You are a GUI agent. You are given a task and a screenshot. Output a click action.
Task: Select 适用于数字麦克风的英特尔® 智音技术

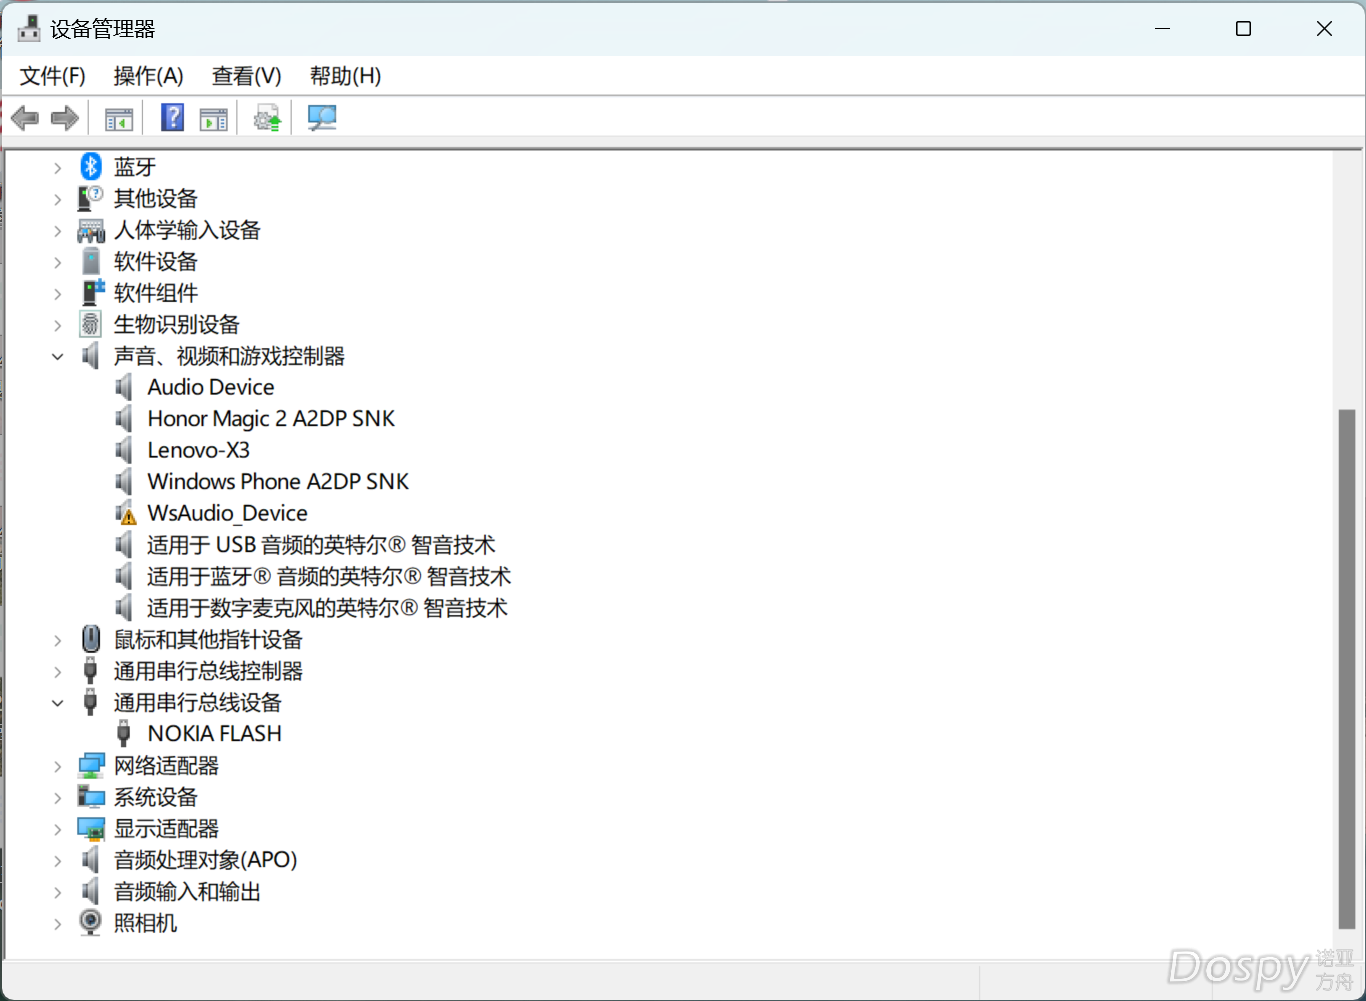click(327, 608)
